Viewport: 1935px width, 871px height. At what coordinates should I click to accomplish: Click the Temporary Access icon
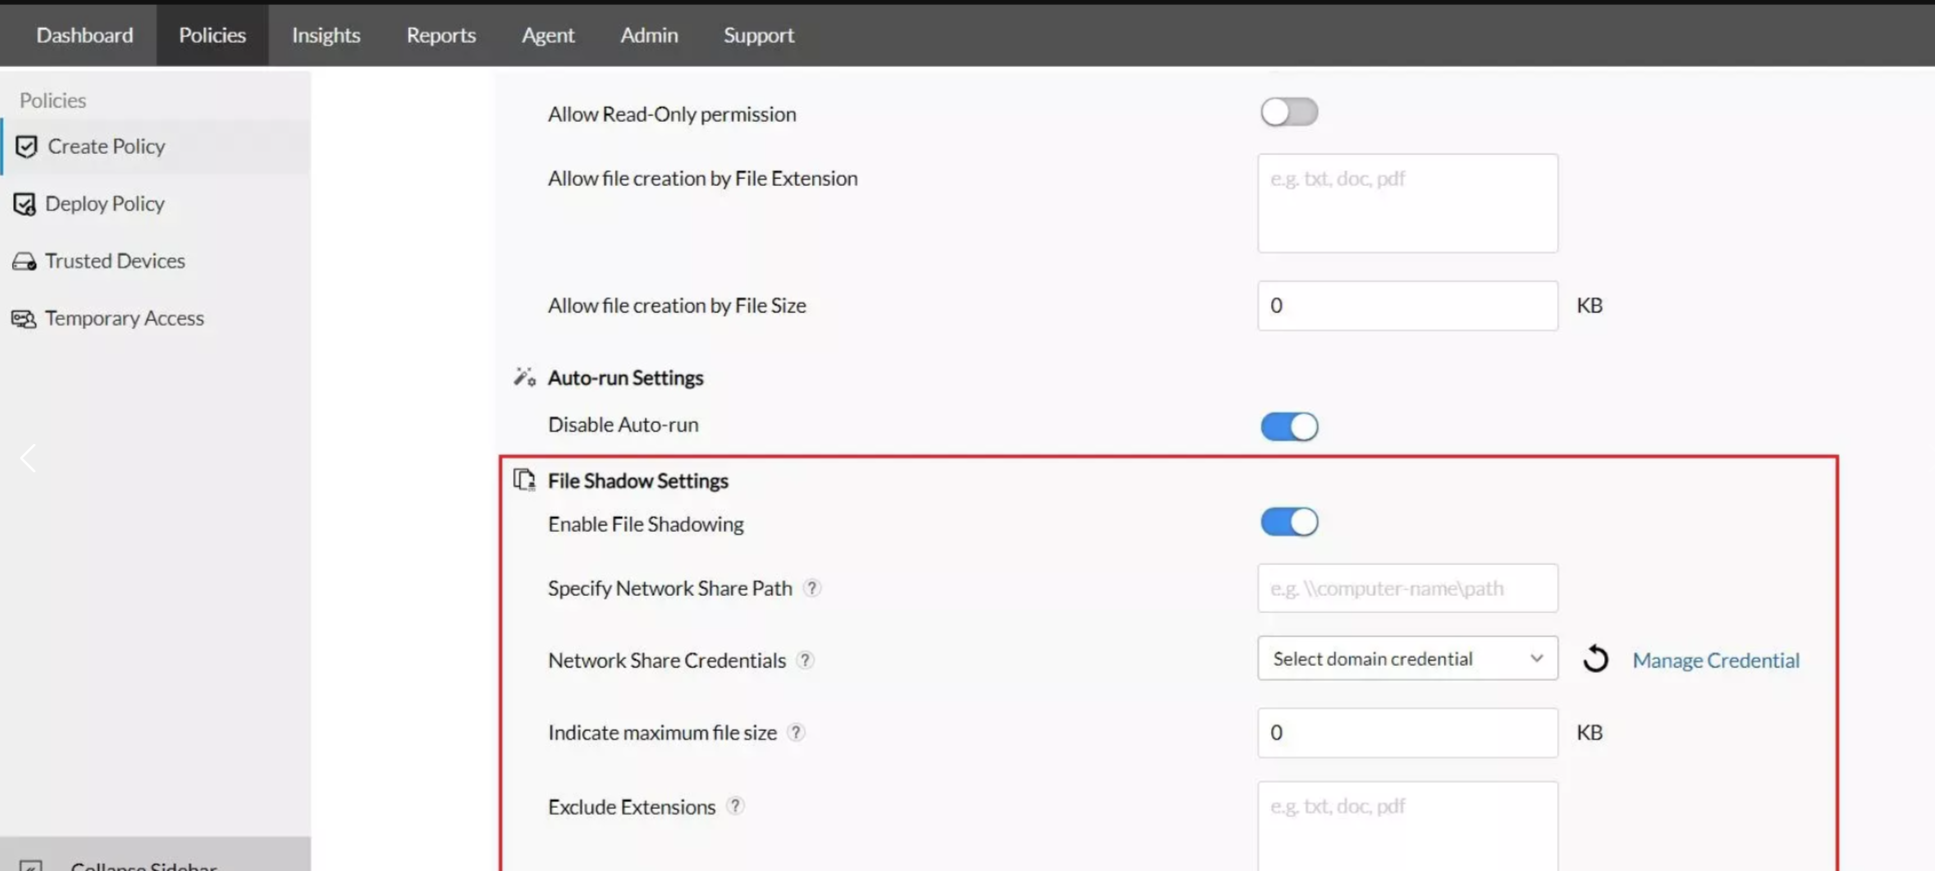[24, 319]
